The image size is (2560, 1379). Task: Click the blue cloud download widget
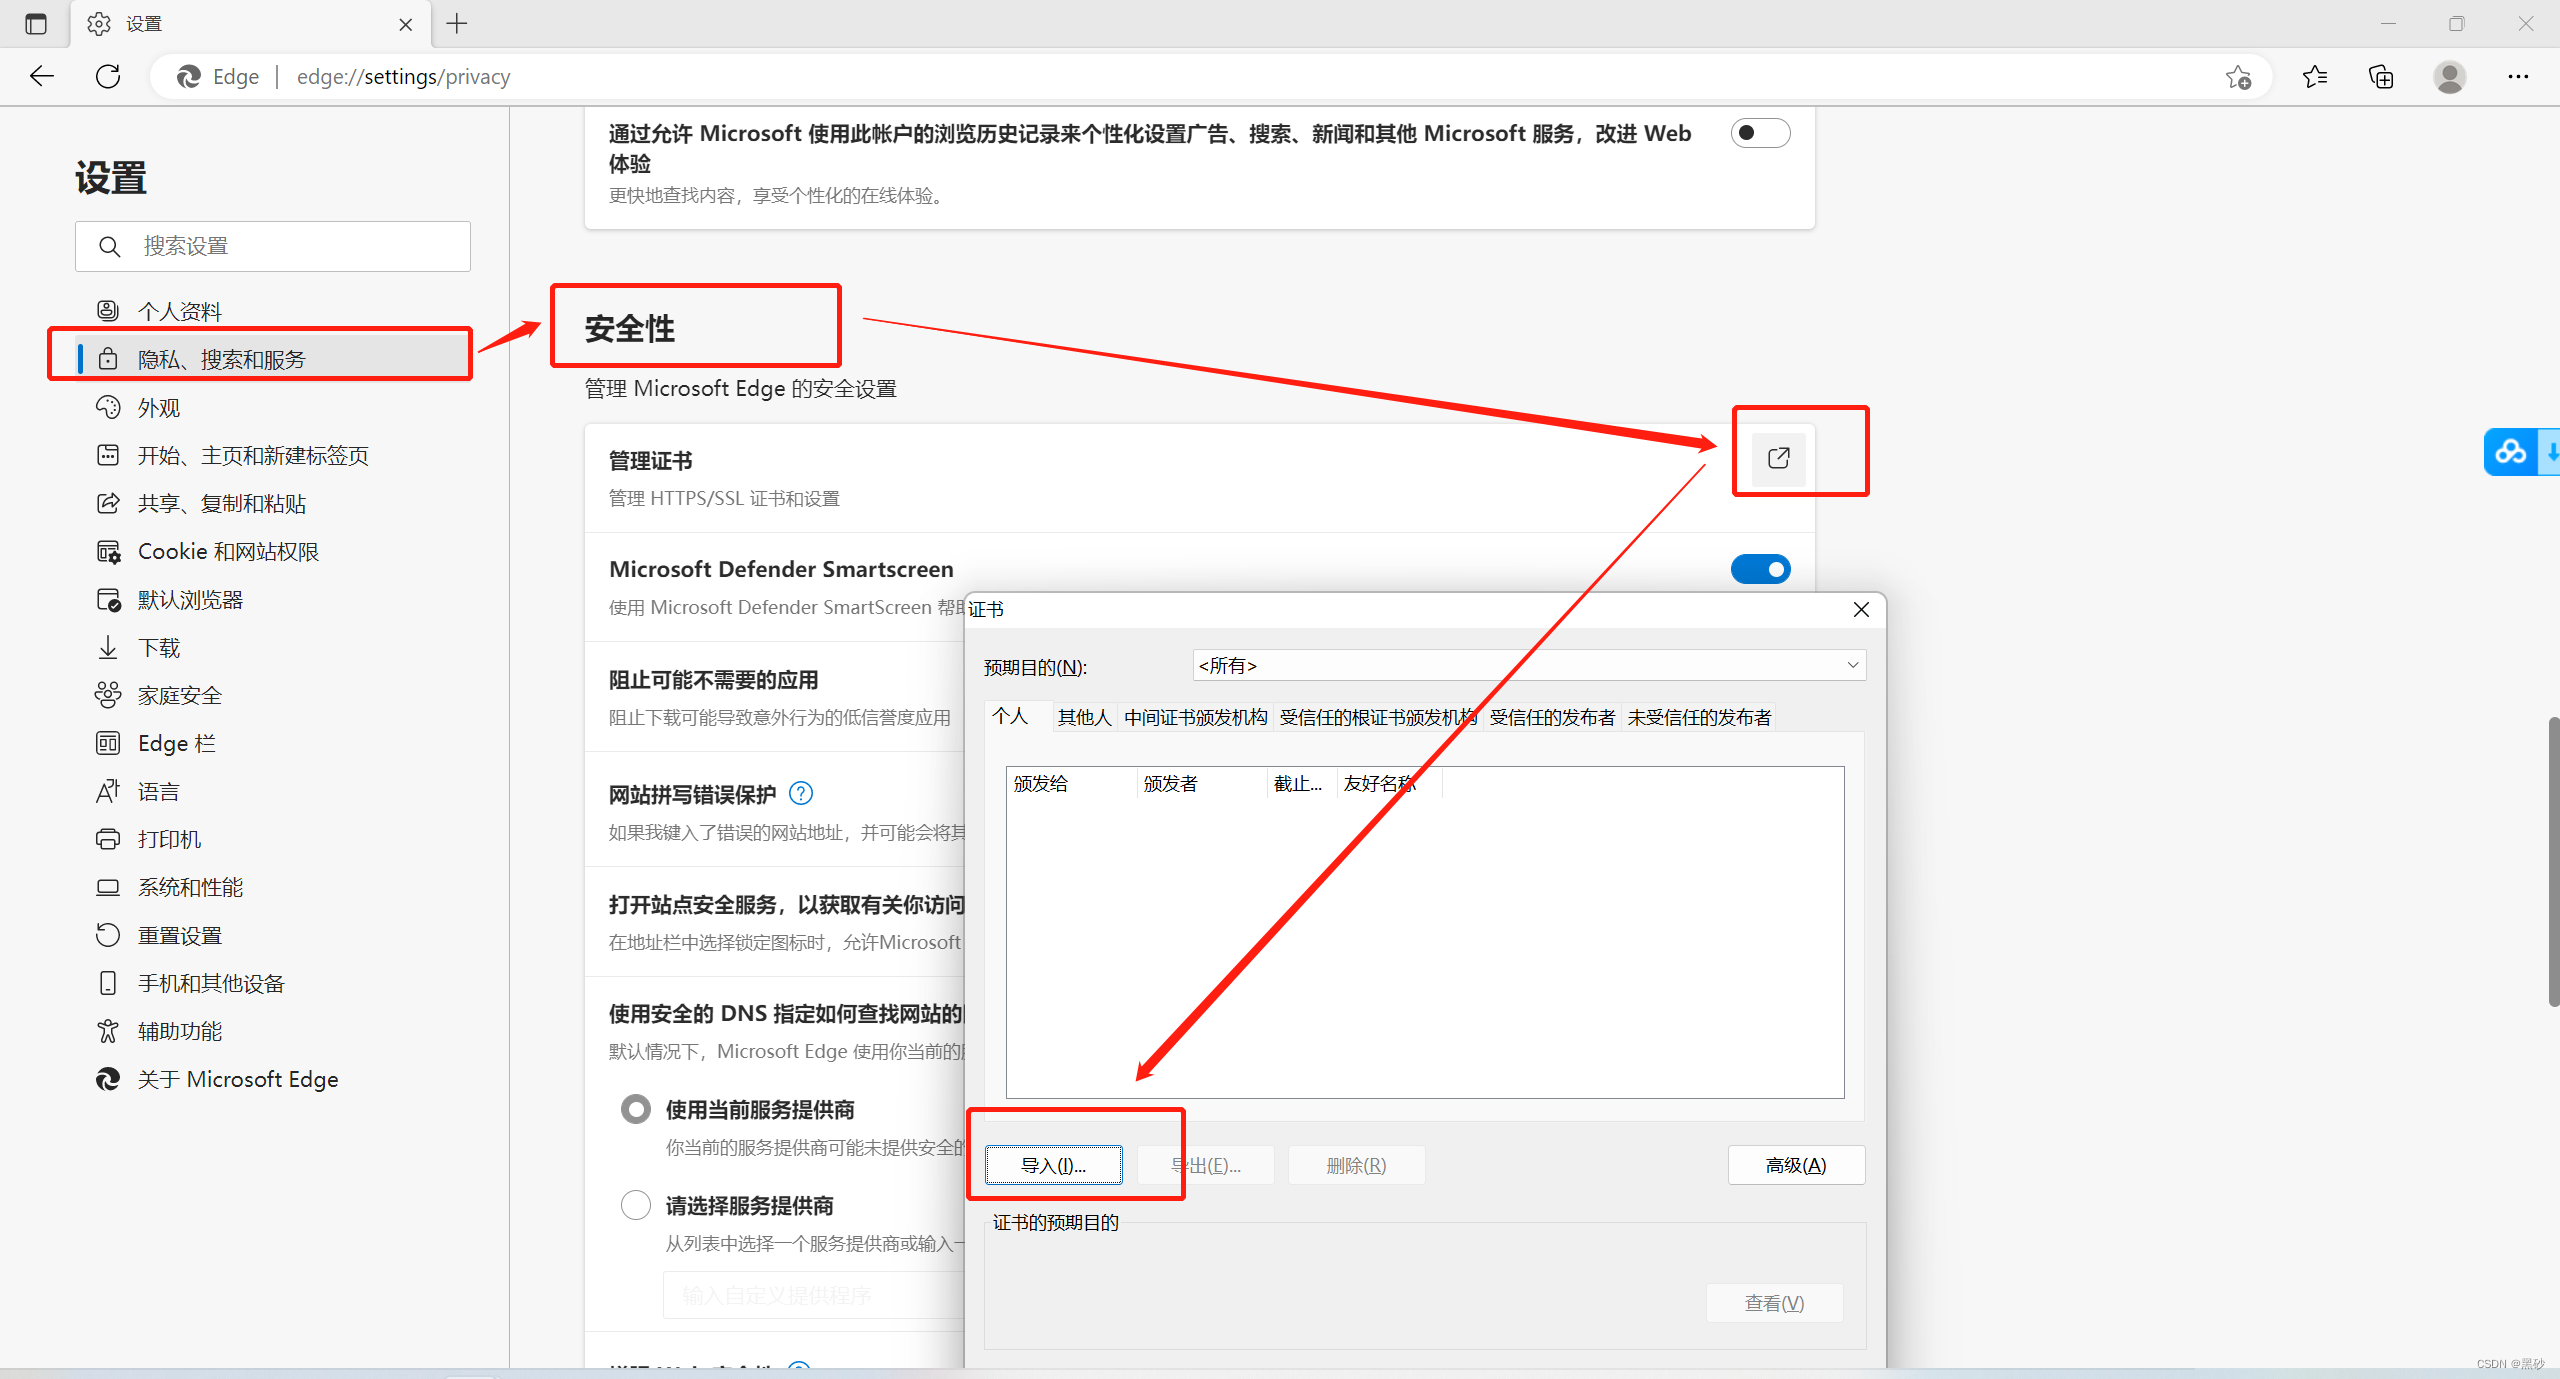coord(2511,452)
